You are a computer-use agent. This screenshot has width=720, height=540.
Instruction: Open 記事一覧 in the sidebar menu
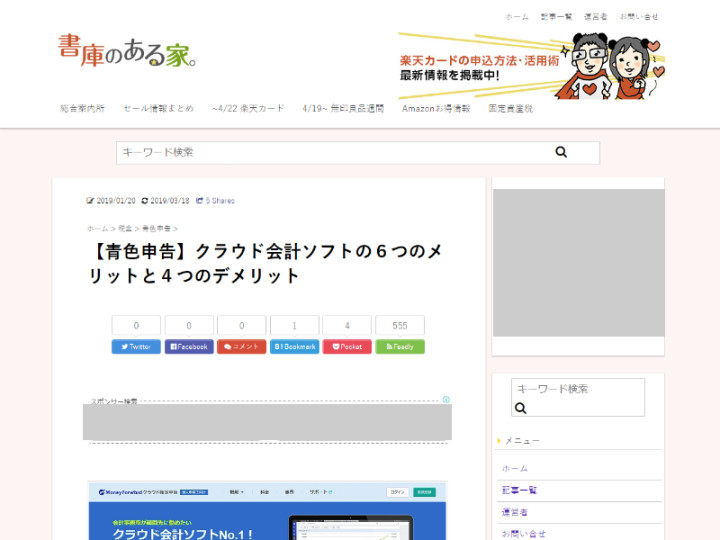pos(519,490)
